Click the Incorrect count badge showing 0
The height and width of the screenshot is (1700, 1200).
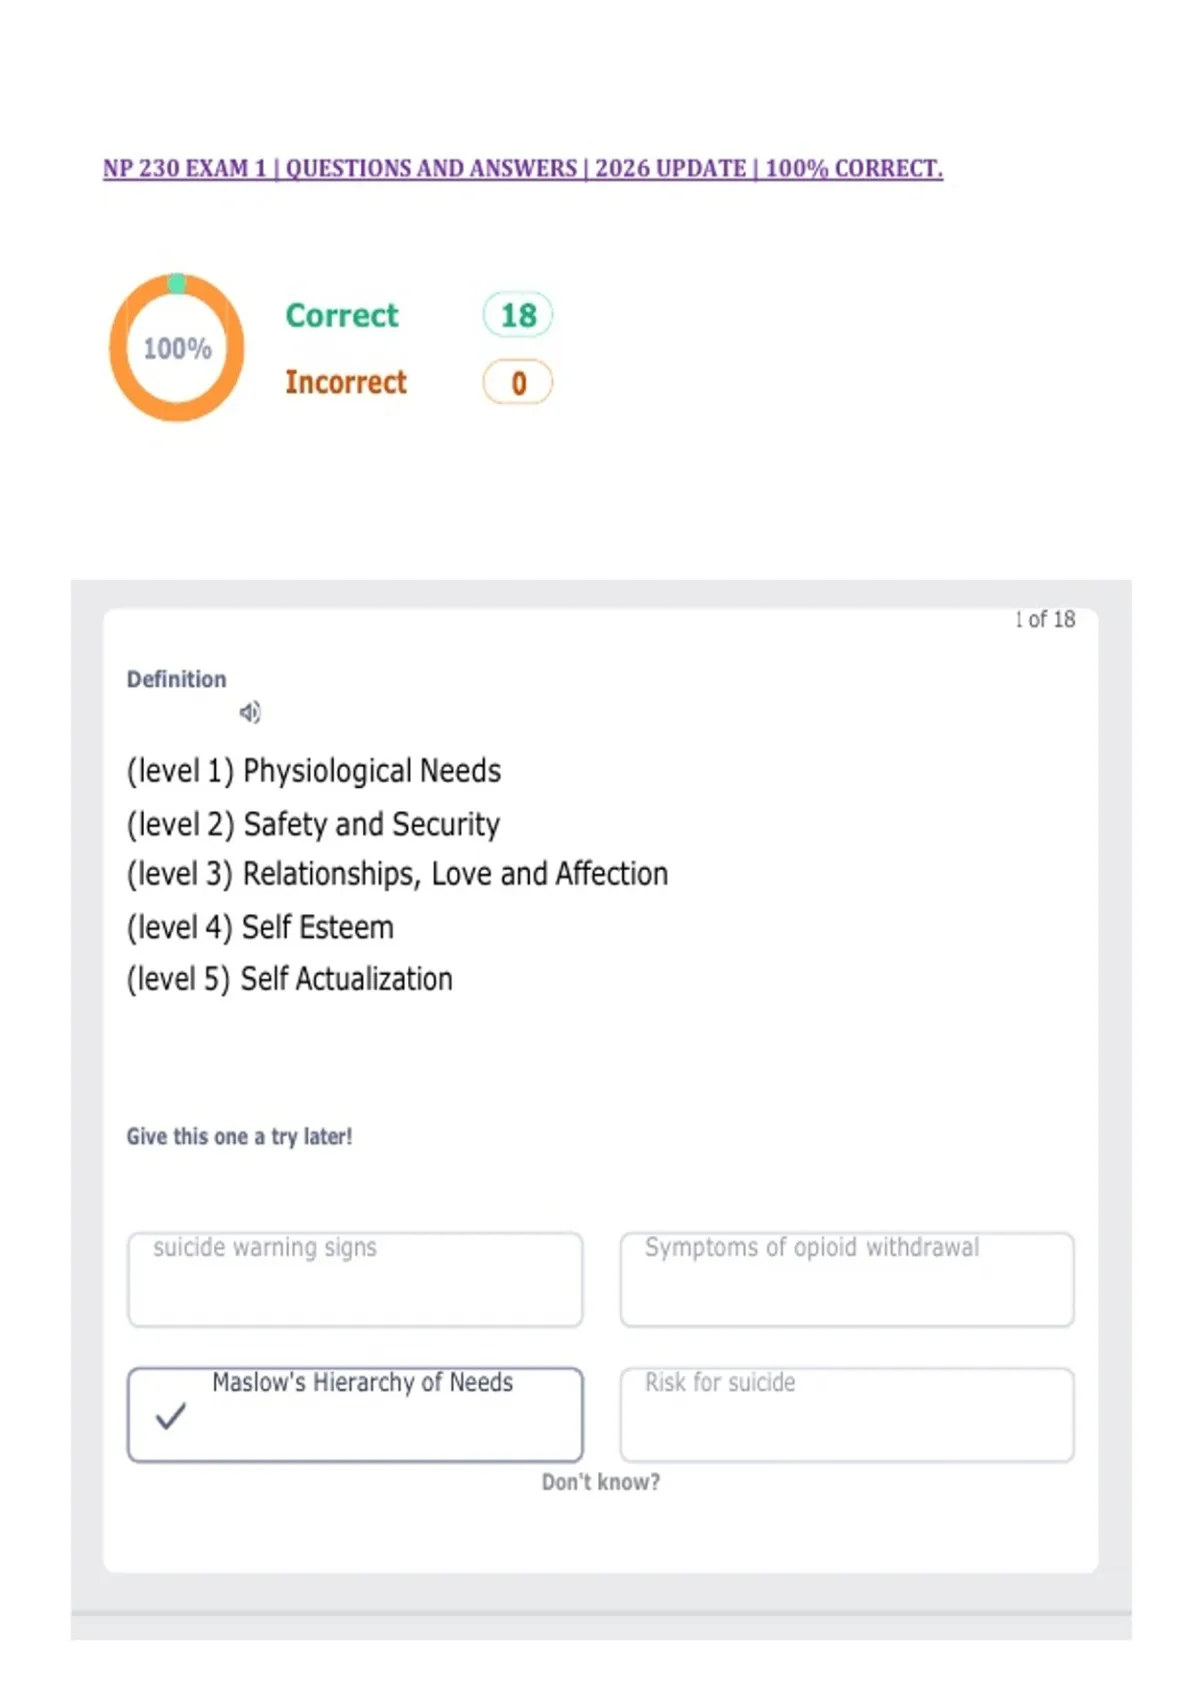(518, 382)
